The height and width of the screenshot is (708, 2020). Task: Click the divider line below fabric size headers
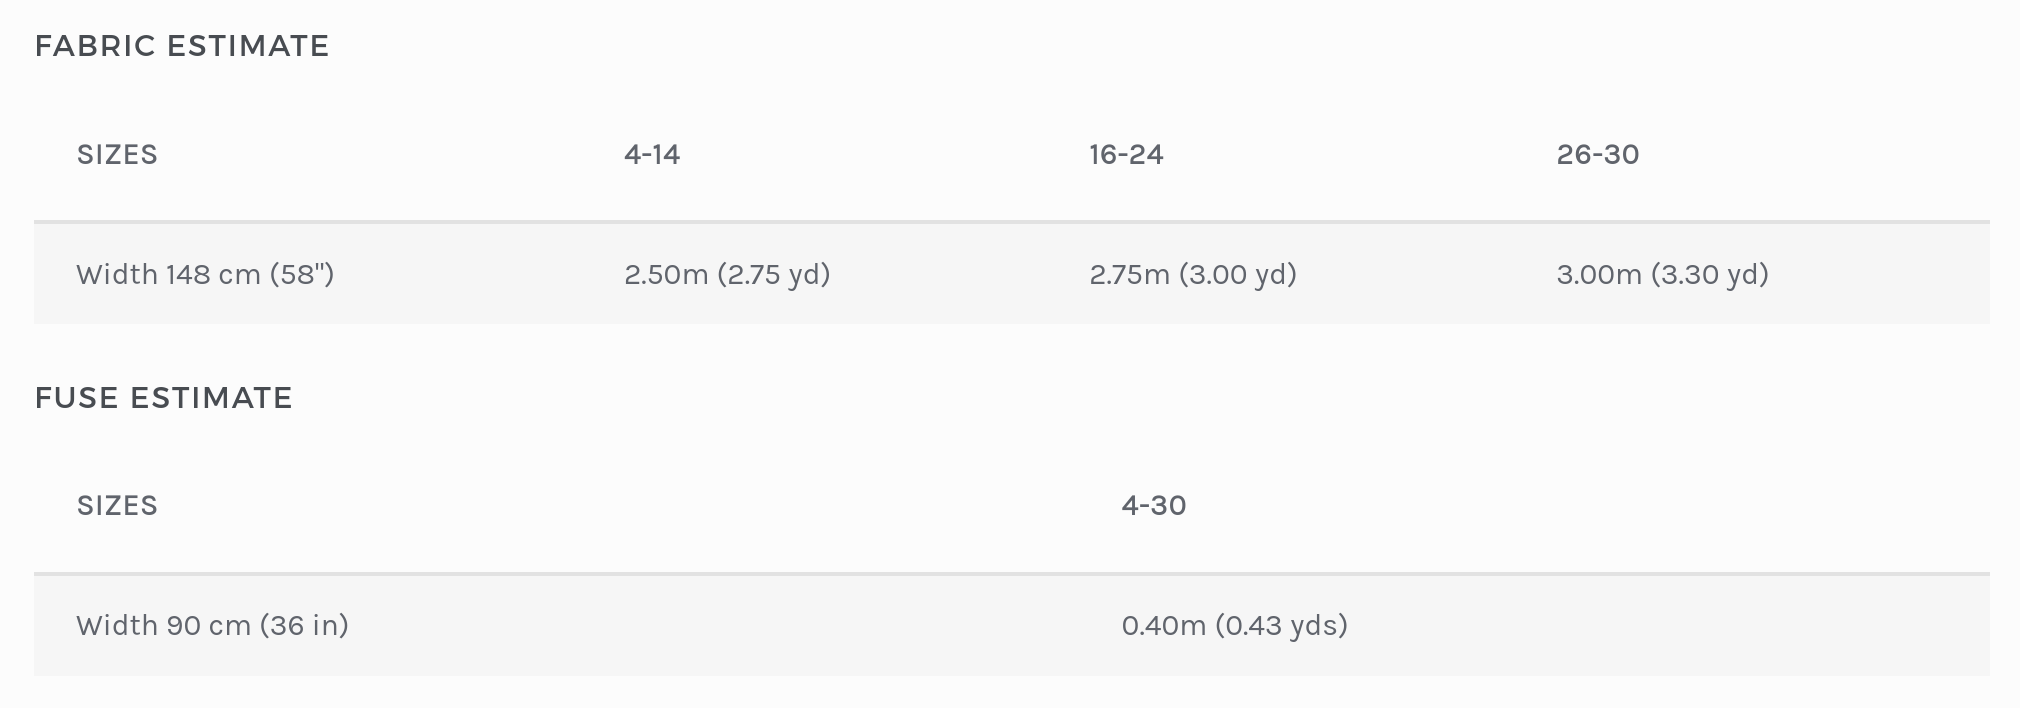[x=1010, y=221]
